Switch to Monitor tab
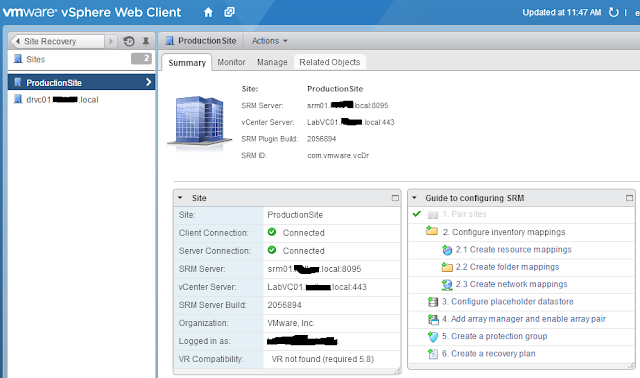640x378 pixels. tap(231, 62)
